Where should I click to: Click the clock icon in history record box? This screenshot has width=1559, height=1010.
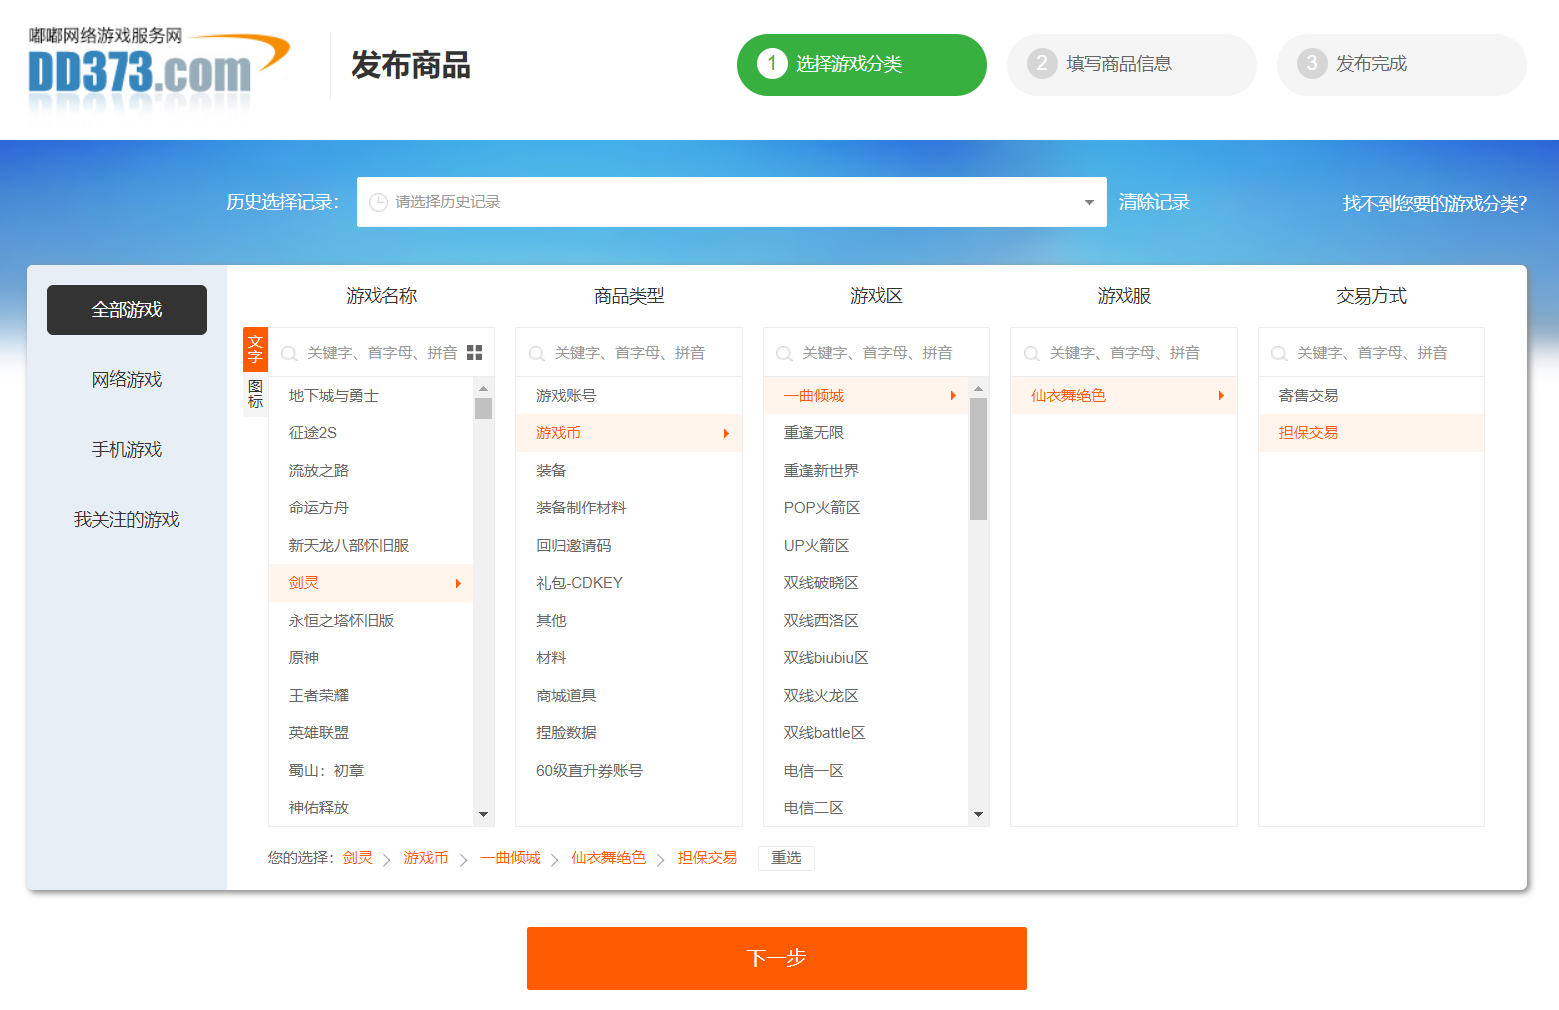coord(378,202)
